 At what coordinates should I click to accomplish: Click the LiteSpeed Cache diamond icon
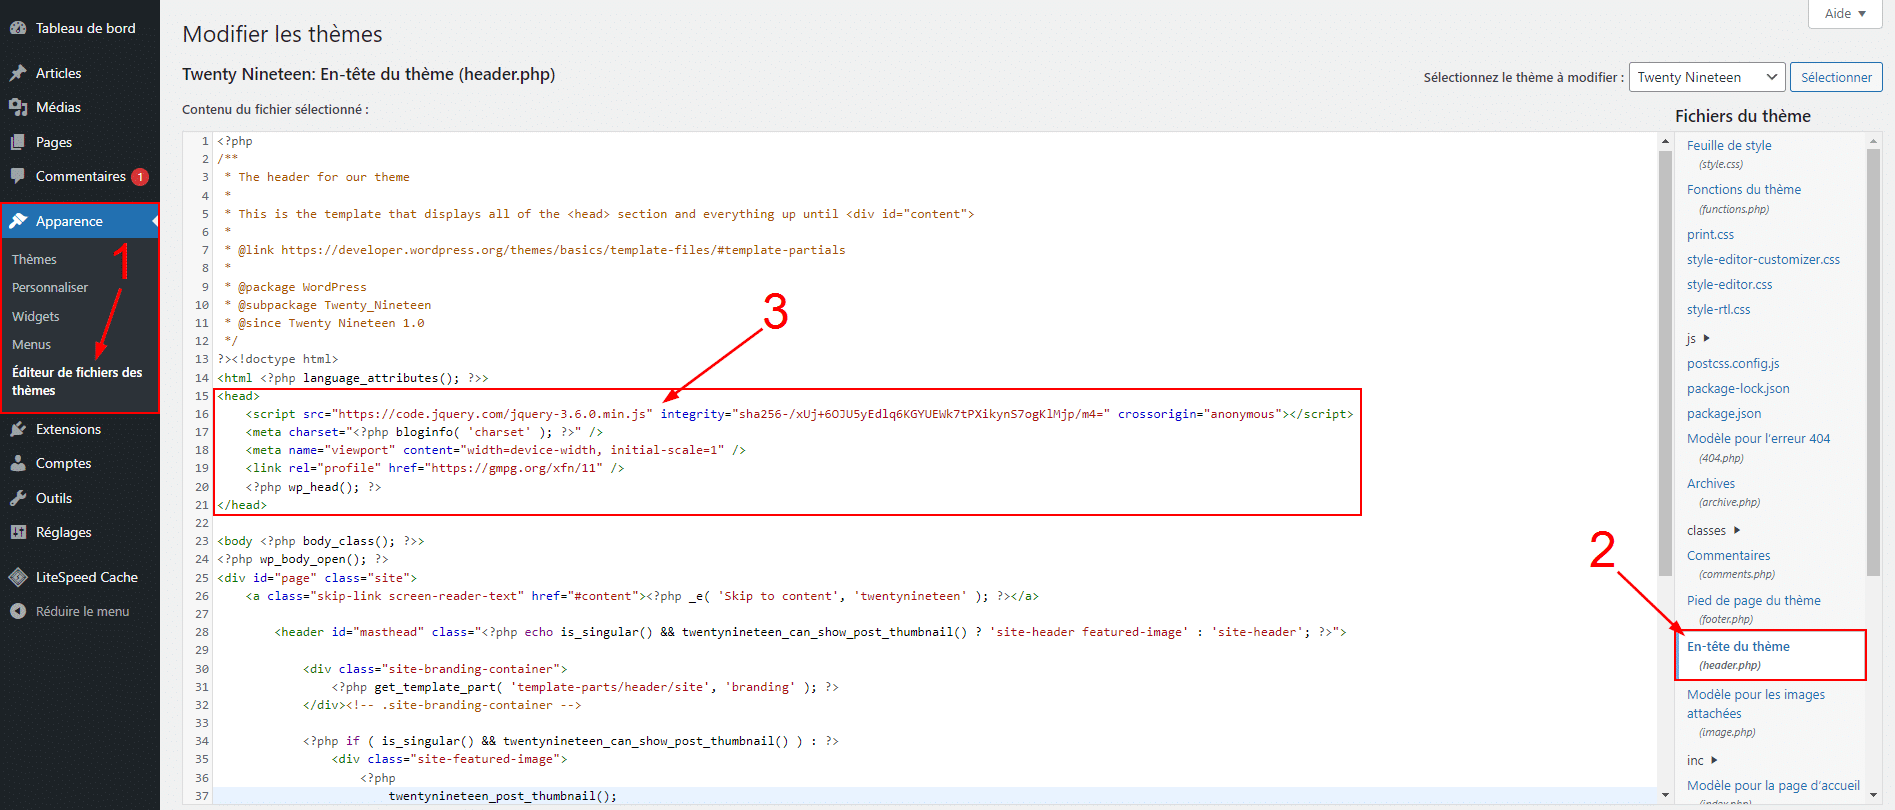(x=18, y=577)
